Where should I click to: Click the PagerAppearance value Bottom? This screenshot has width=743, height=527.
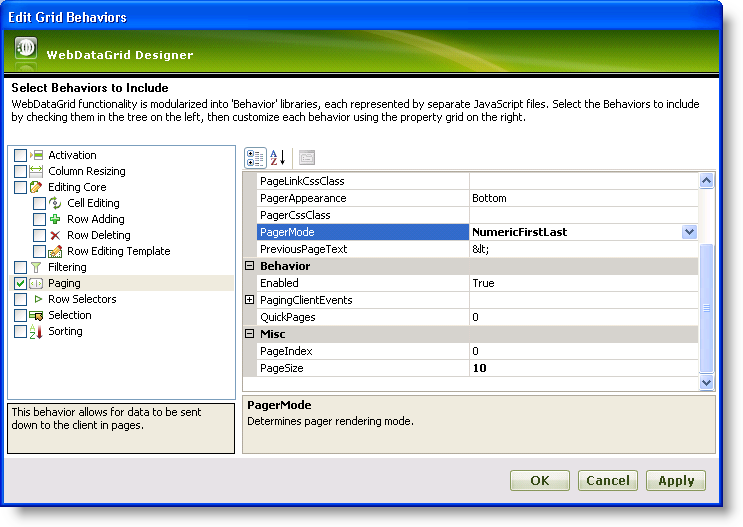pos(584,198)
